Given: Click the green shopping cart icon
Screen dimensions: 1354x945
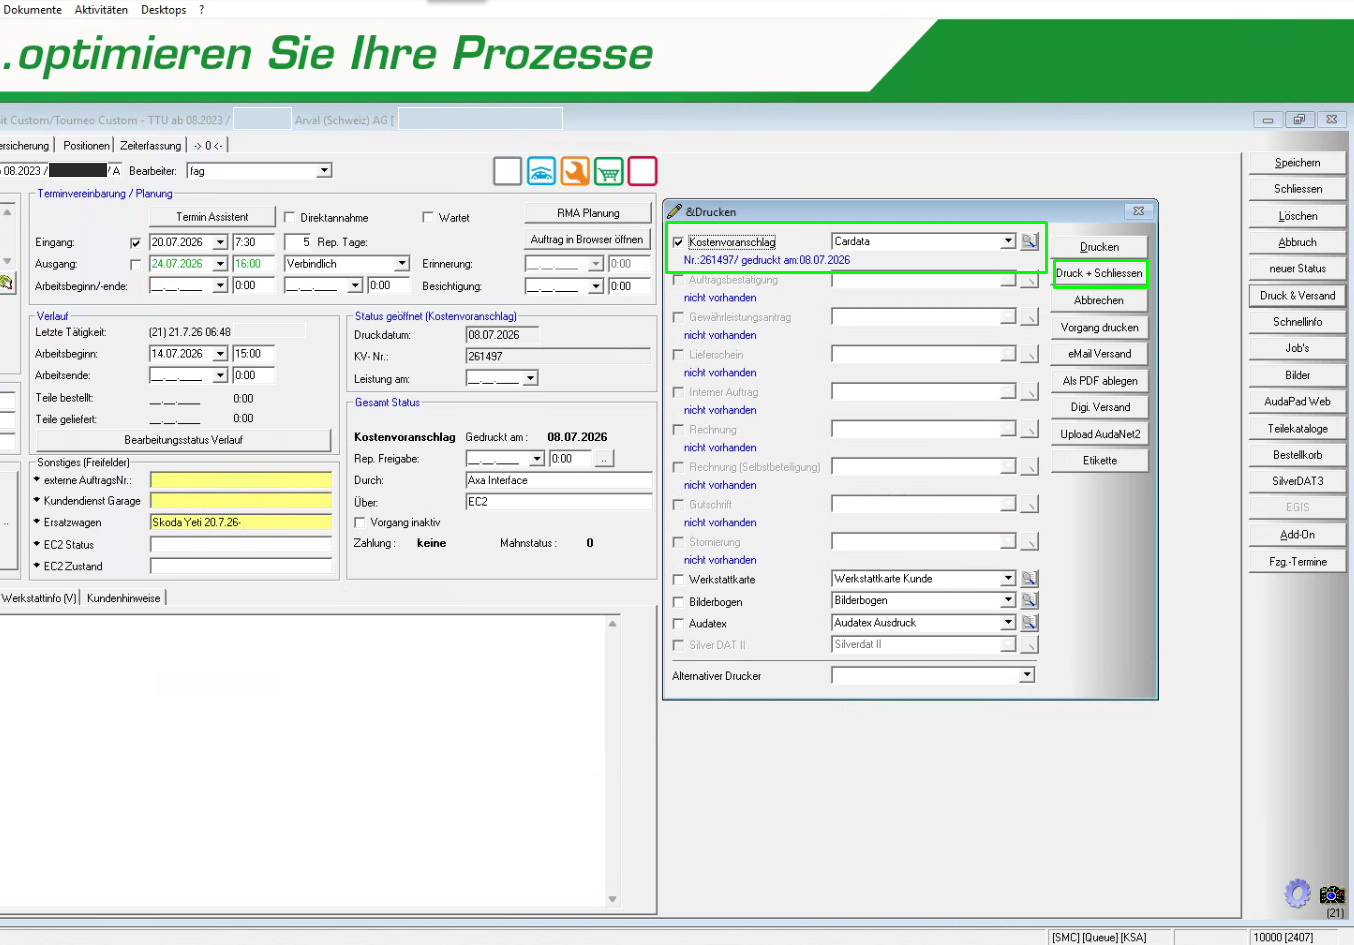Looking at the screenshot, I should pos(609,171).
